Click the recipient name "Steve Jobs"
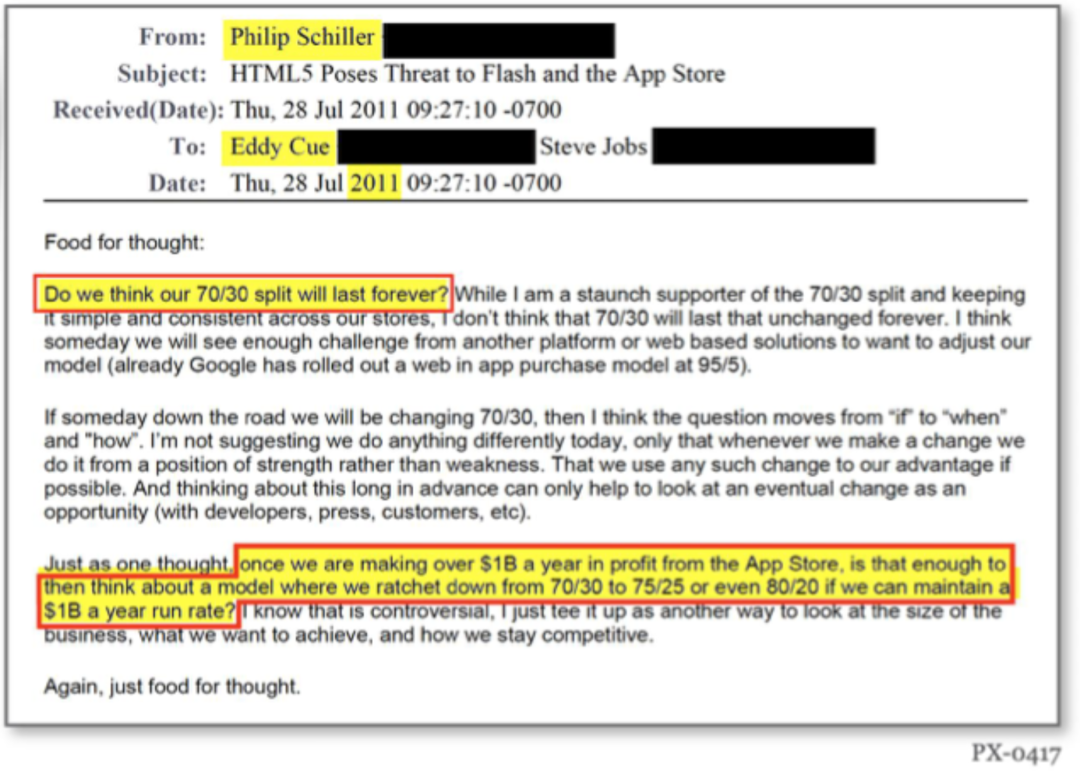Viewport: 1080px width, 774px height. [x=593, y=147]
